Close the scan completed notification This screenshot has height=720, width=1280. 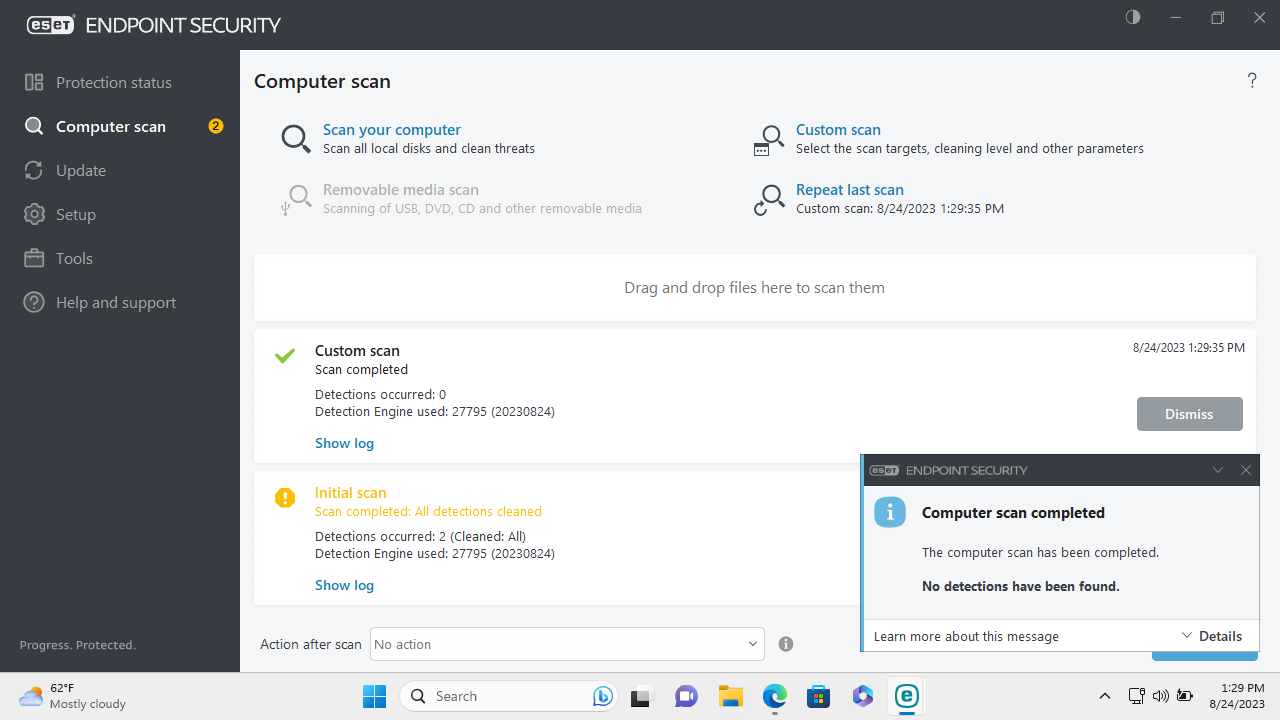pyautogui.click(x=1246, y=470)
